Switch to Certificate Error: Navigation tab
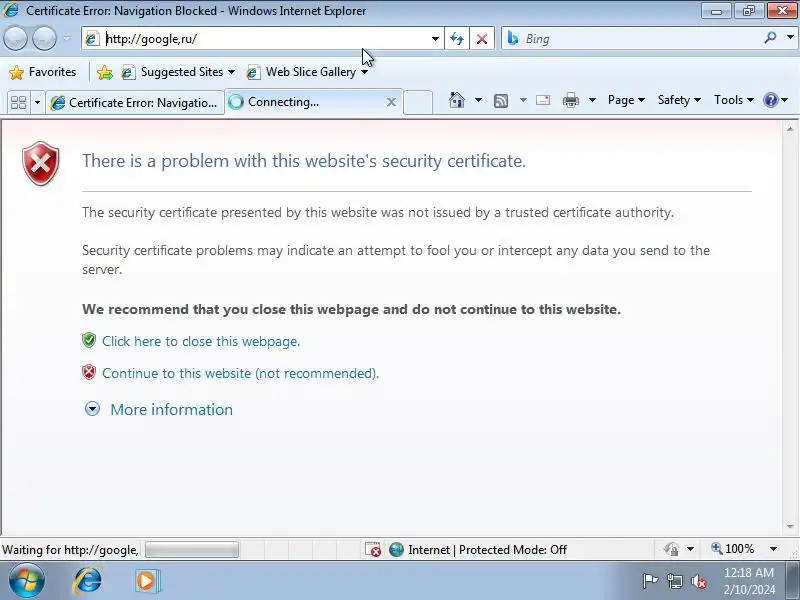This screenshot has width=800, height=600. (135, 103)
